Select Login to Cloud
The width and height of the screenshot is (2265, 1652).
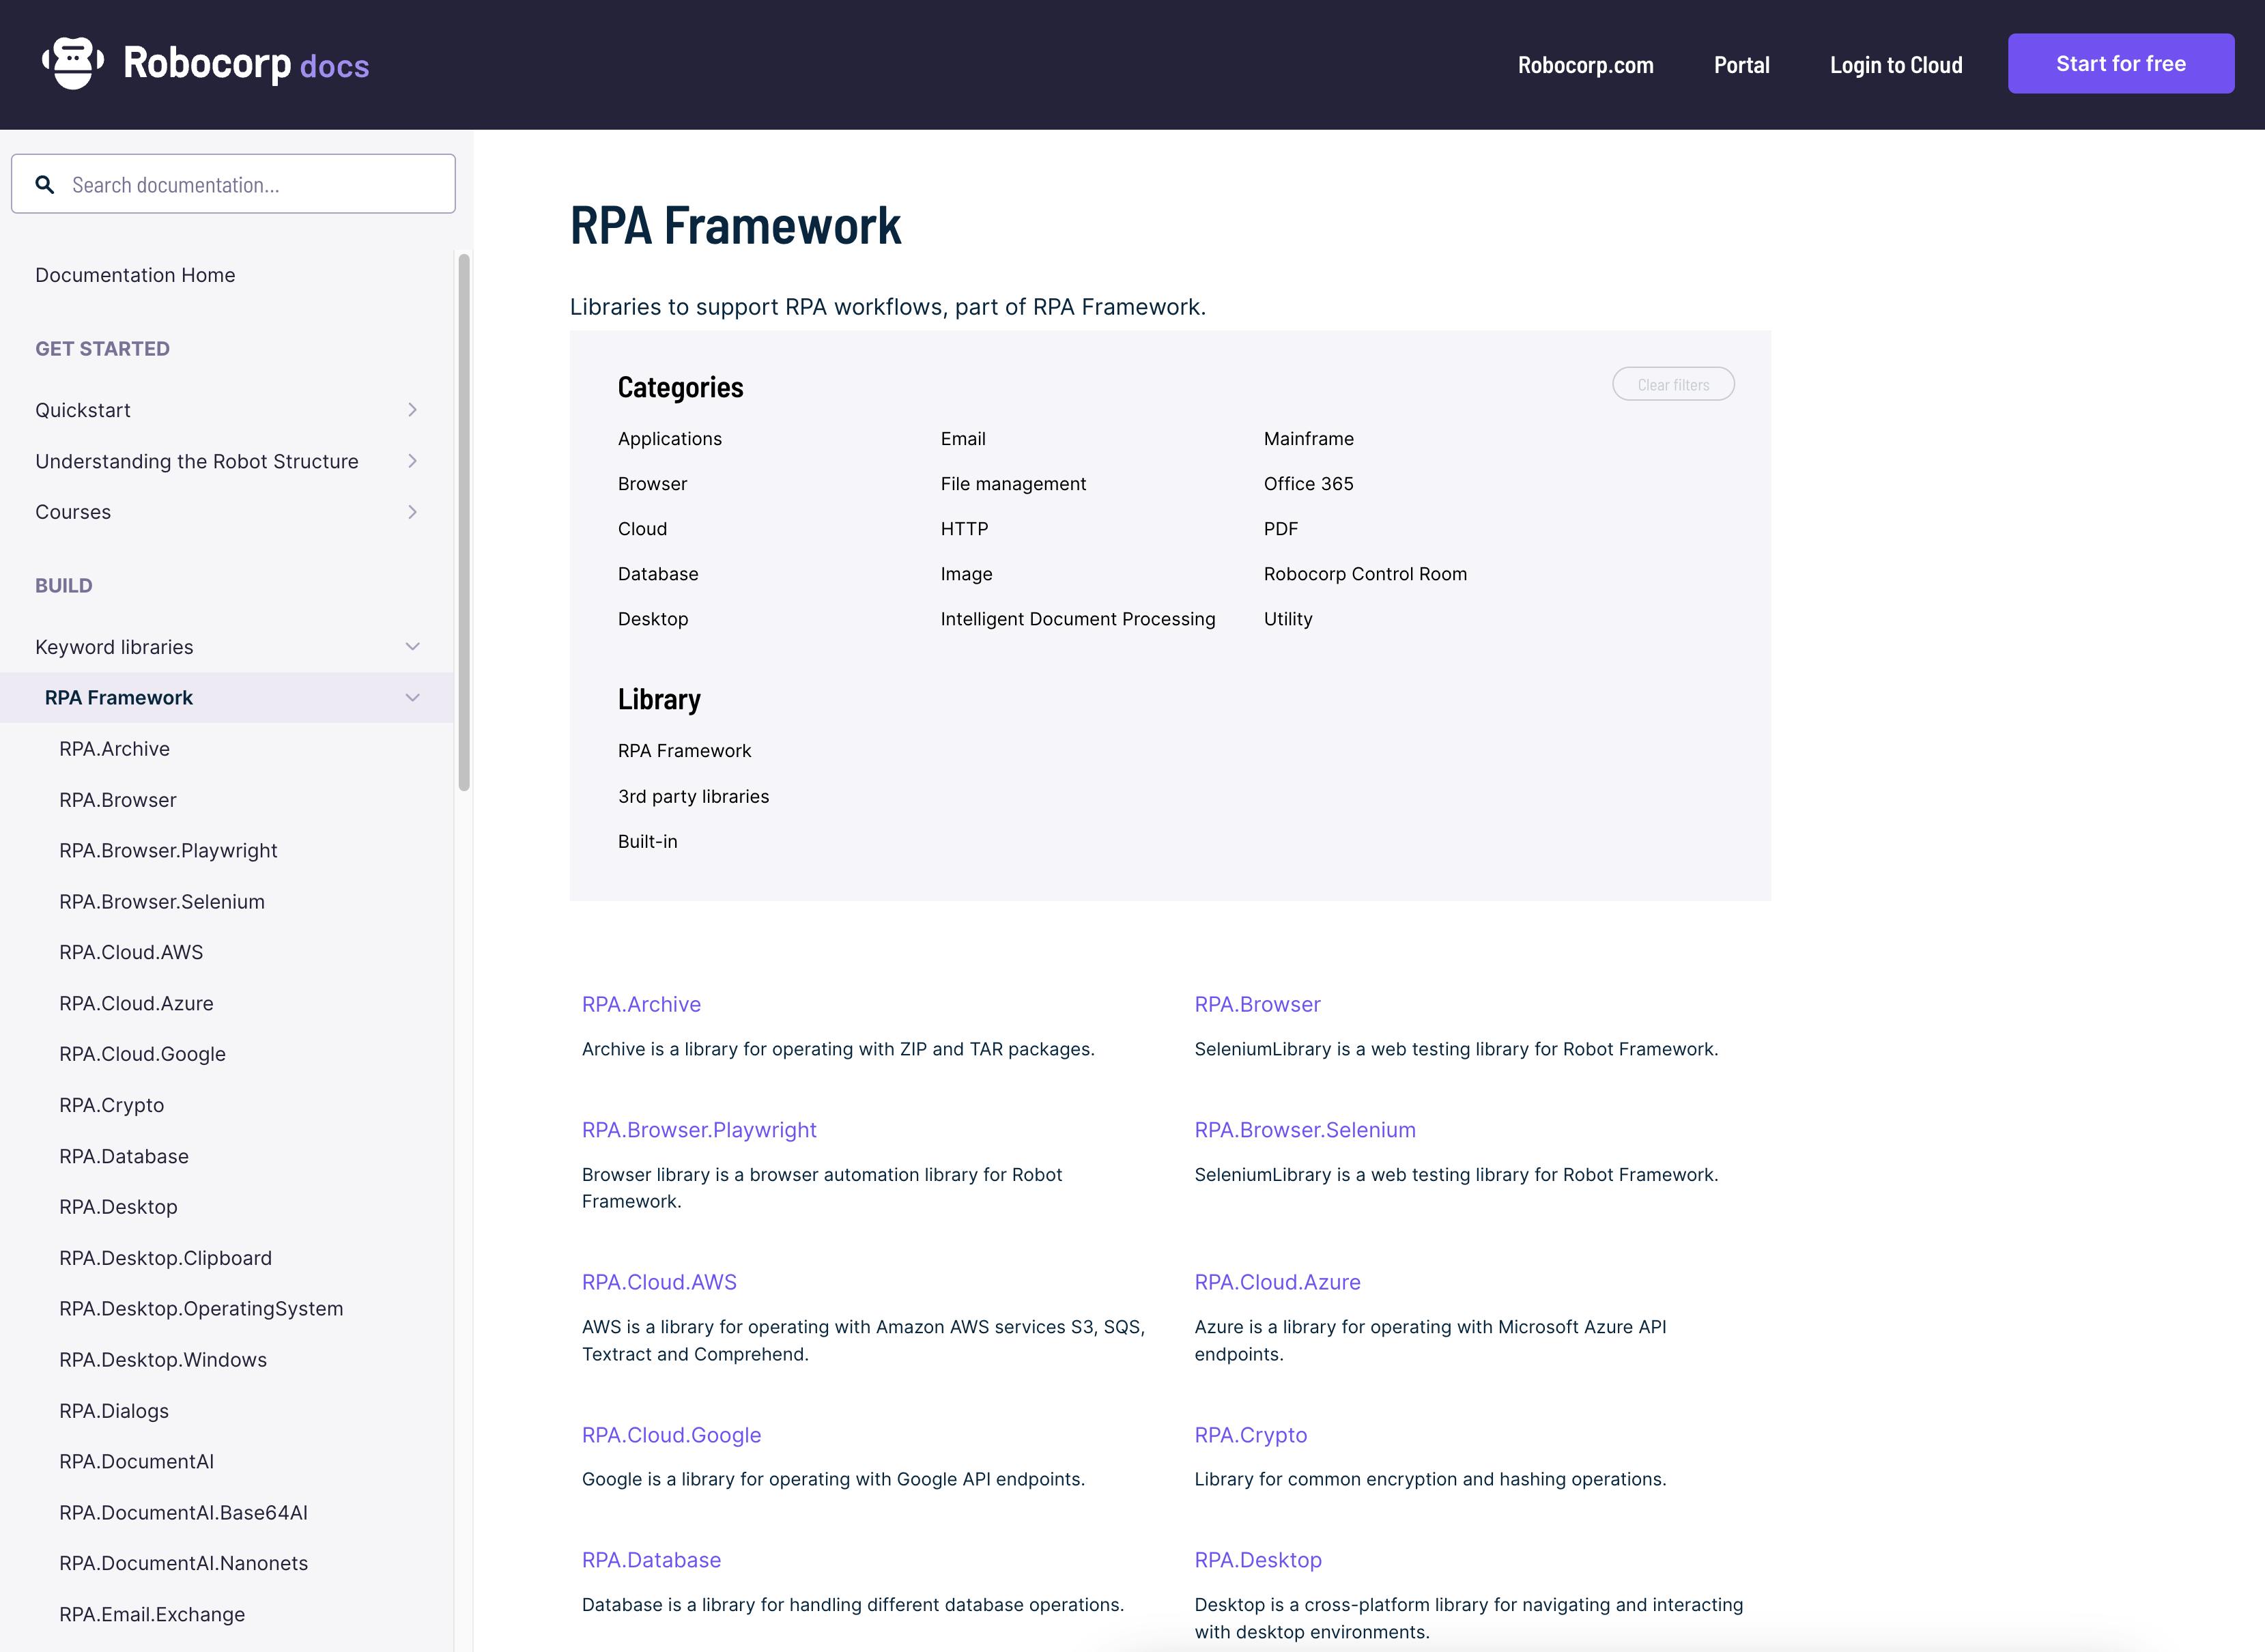[x=1896, y=65]
